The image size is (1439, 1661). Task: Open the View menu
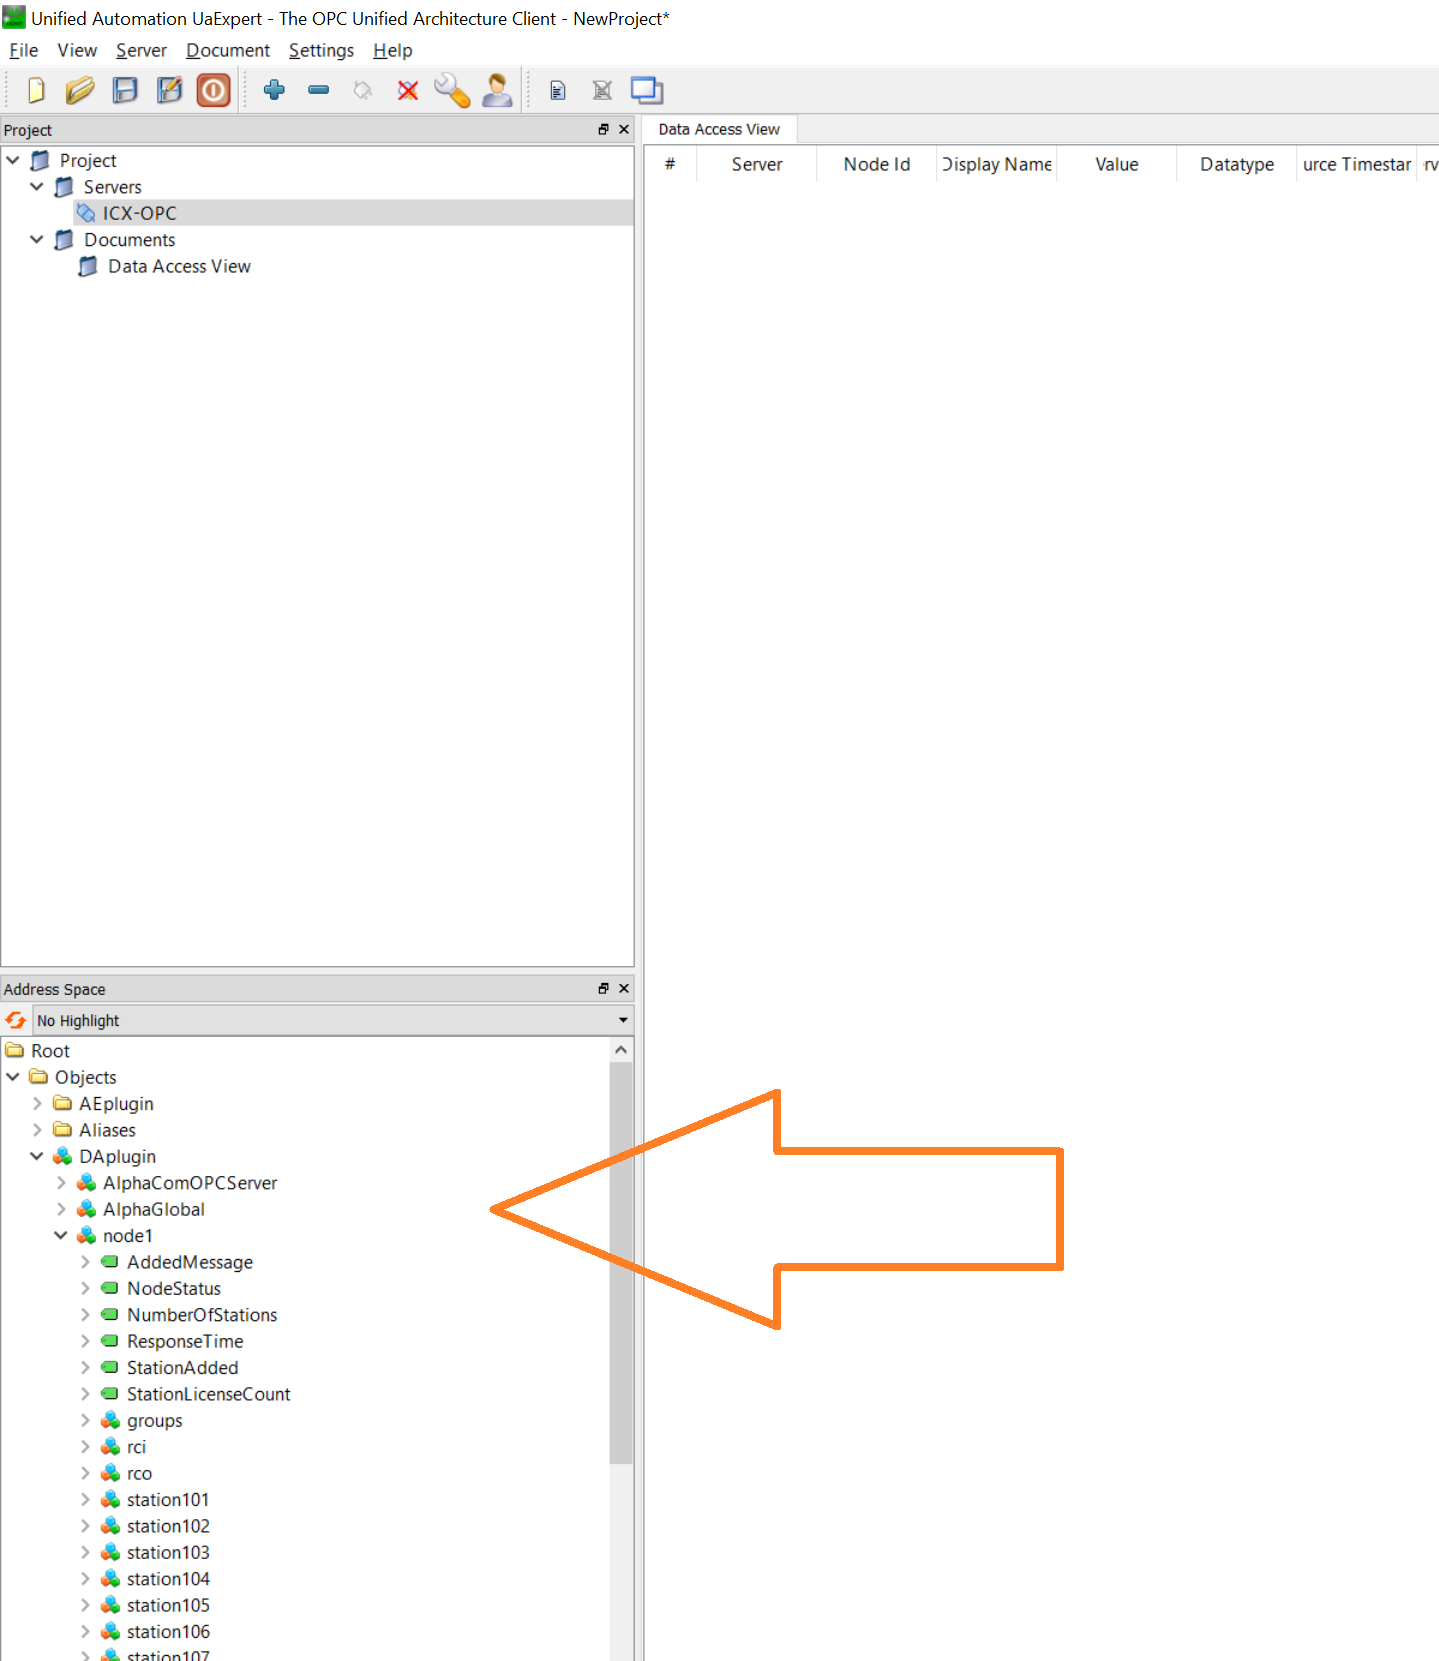tap(77, 50)
